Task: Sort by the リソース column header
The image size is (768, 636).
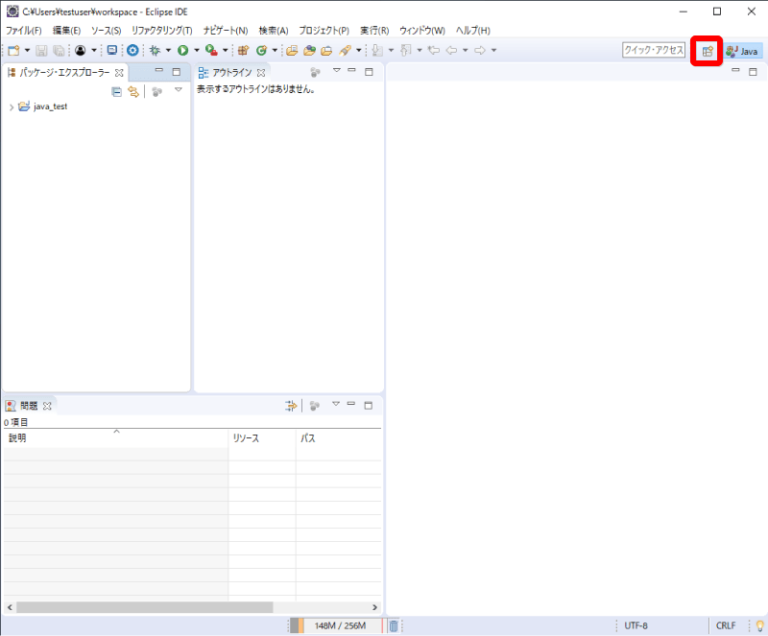Action: 246,438
